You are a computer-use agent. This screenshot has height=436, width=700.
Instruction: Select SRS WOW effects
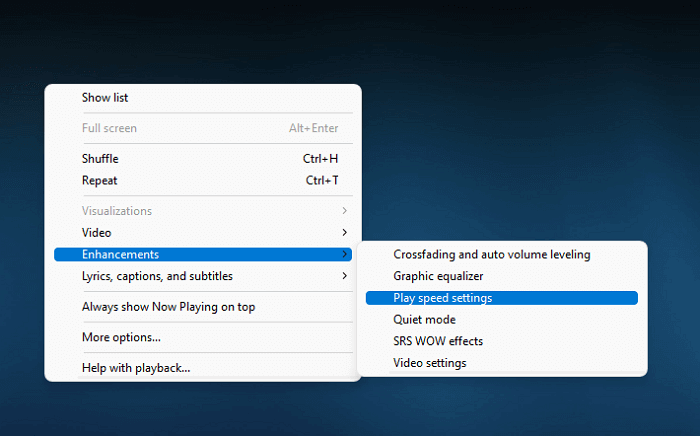click(x=438, y=341)
